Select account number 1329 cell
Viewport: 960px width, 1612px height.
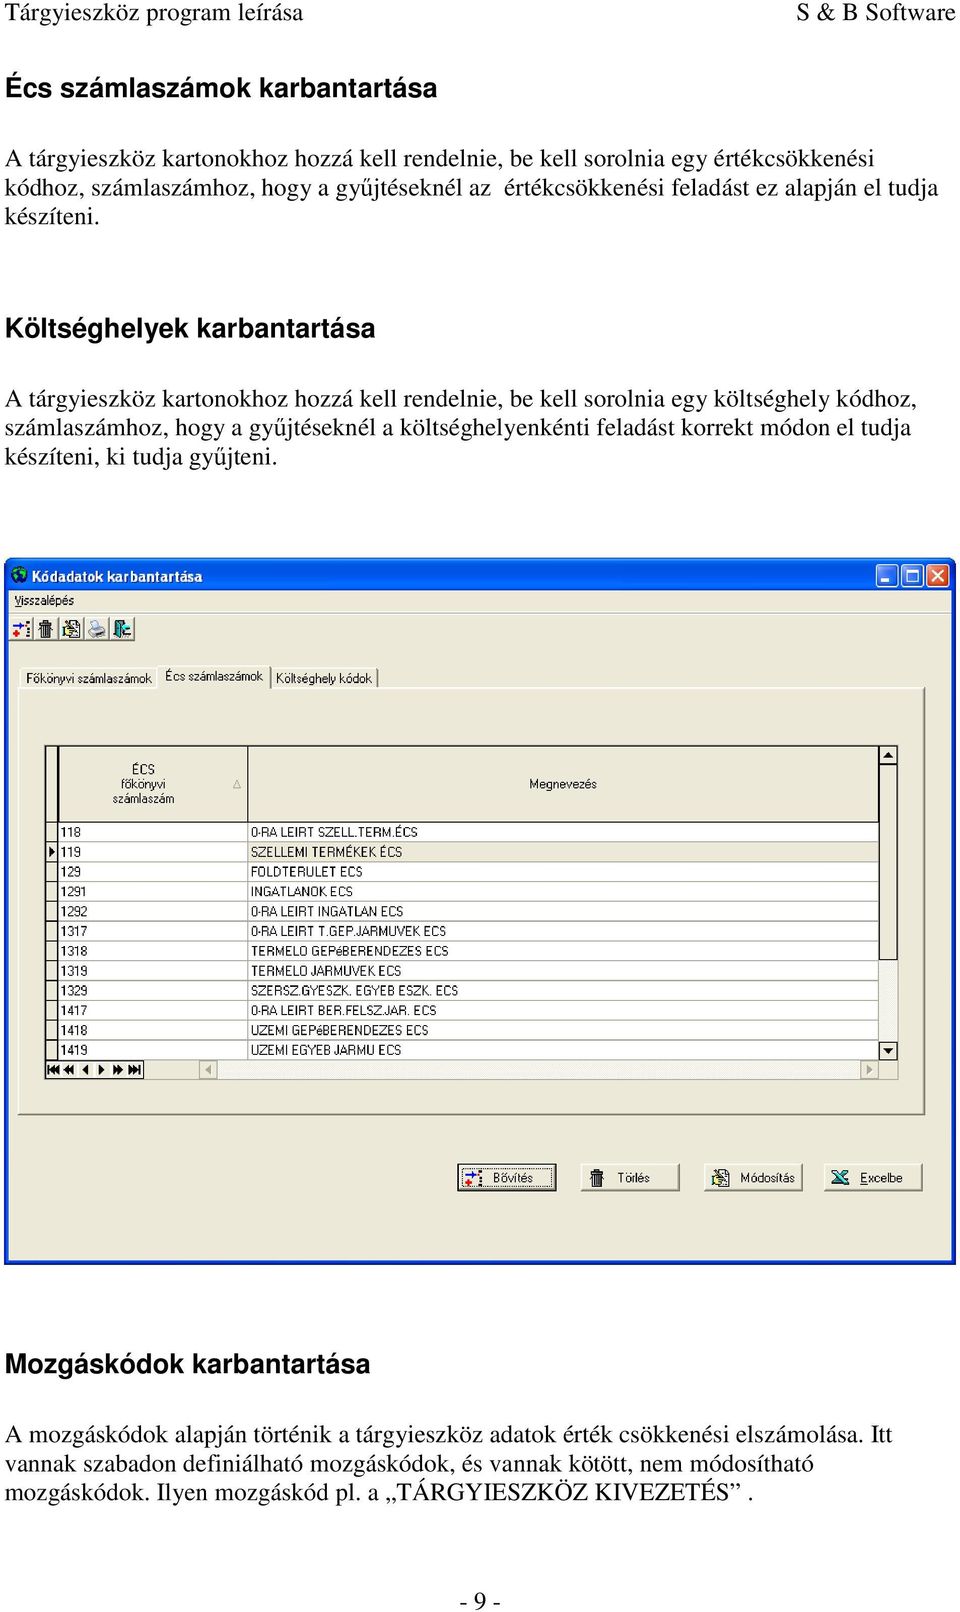[x=152, y=991]
